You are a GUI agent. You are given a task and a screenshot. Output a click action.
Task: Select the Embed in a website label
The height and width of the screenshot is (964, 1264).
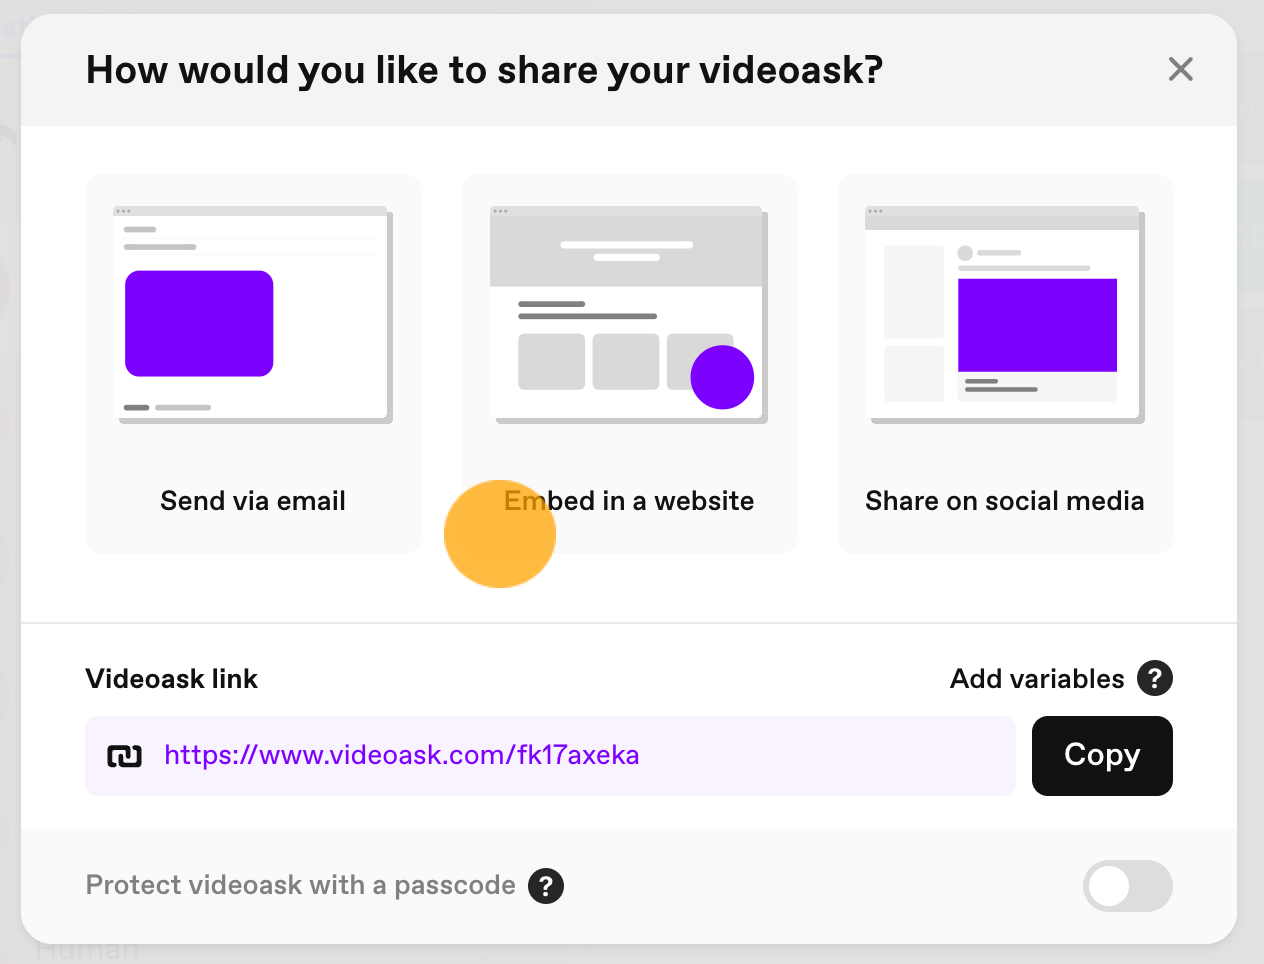(629, 501)
